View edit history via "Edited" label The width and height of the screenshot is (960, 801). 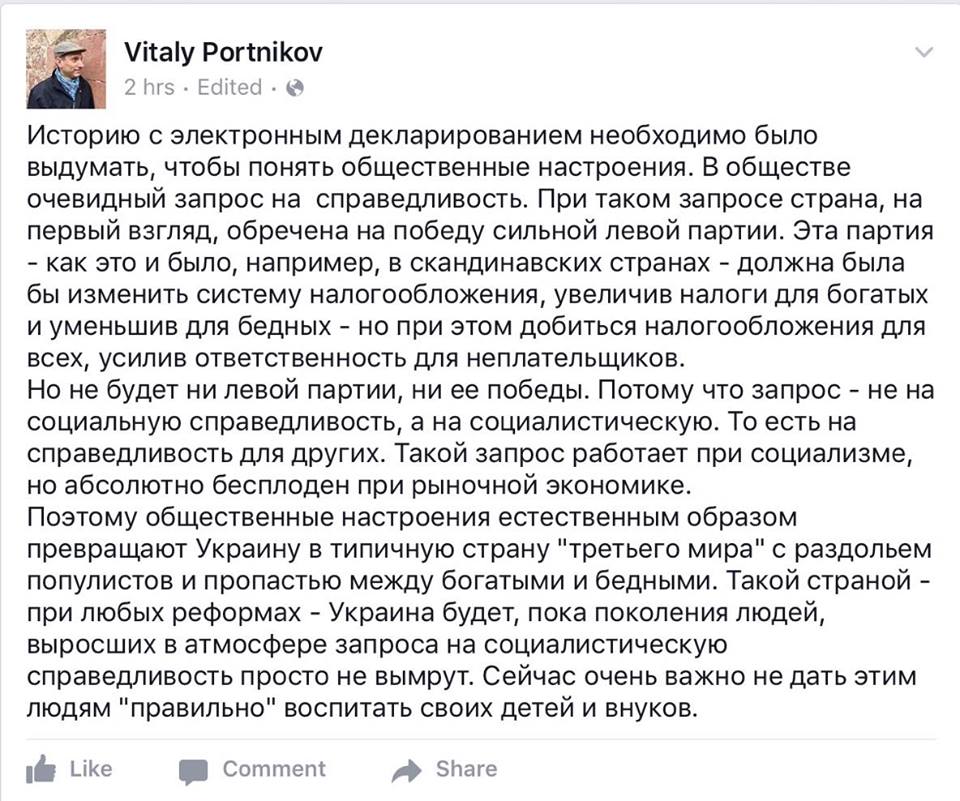coord(229,87)
